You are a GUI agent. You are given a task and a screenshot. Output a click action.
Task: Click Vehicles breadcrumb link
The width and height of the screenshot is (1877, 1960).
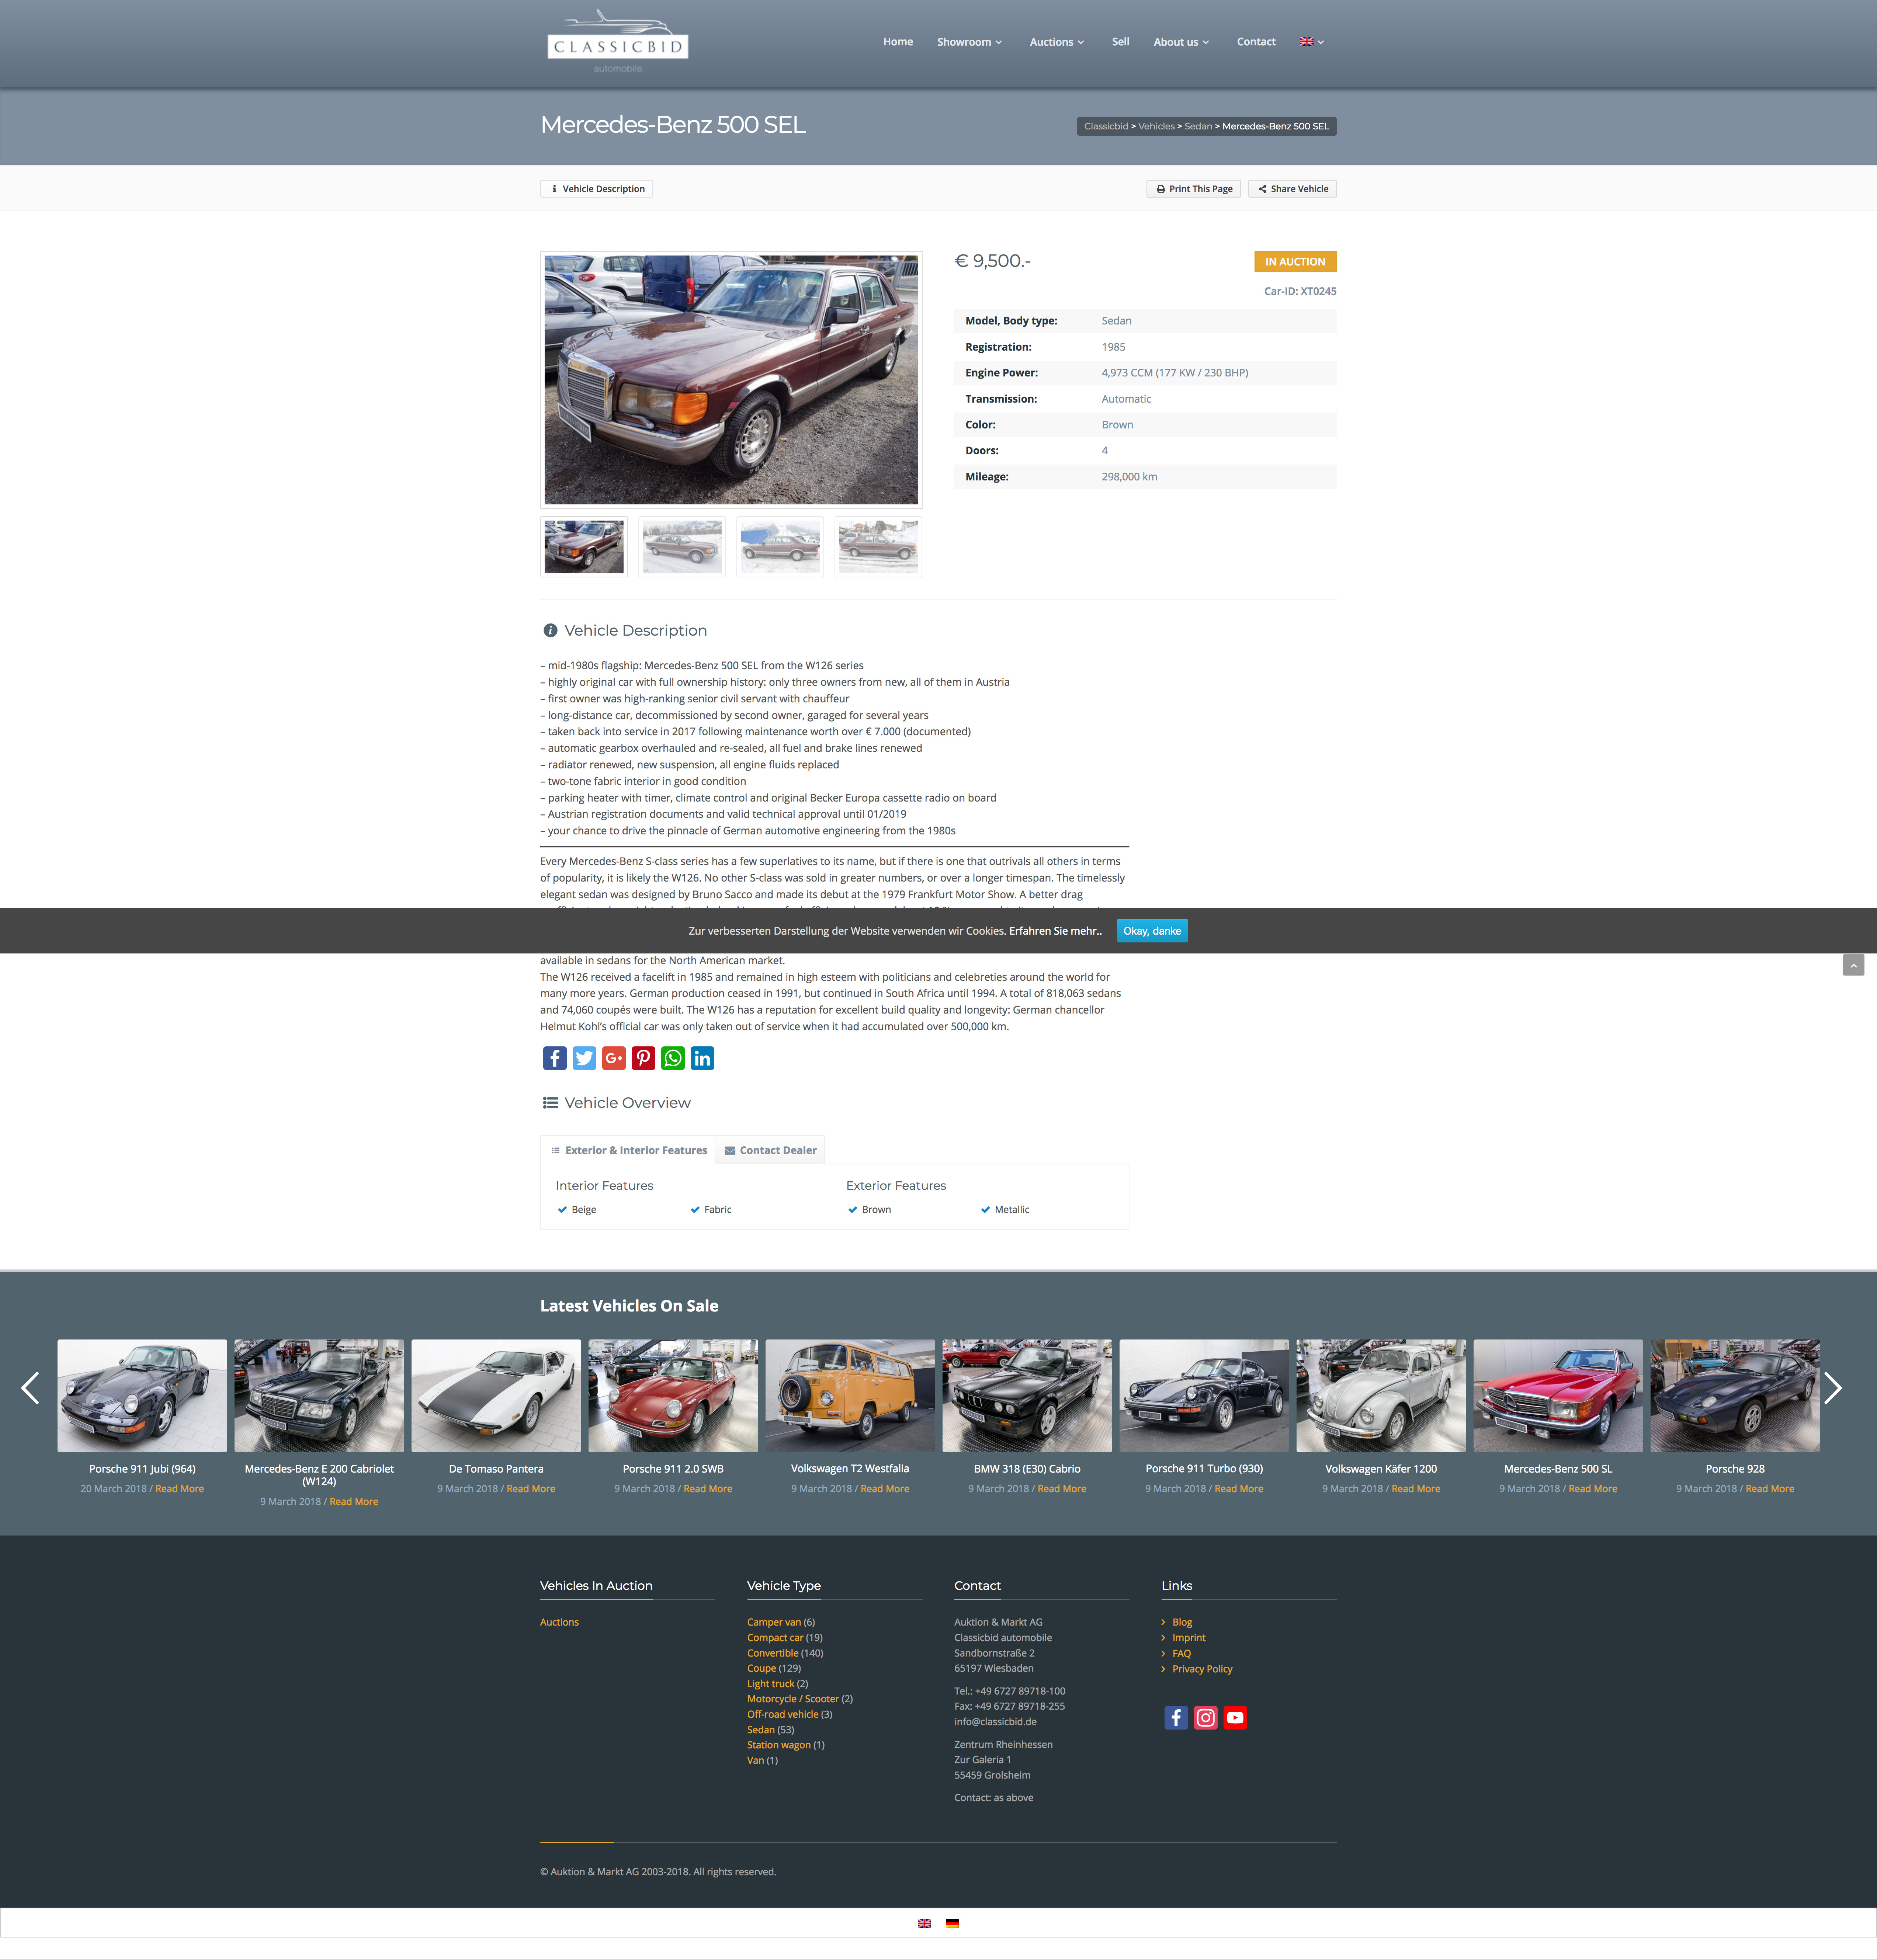[1156, 126]
